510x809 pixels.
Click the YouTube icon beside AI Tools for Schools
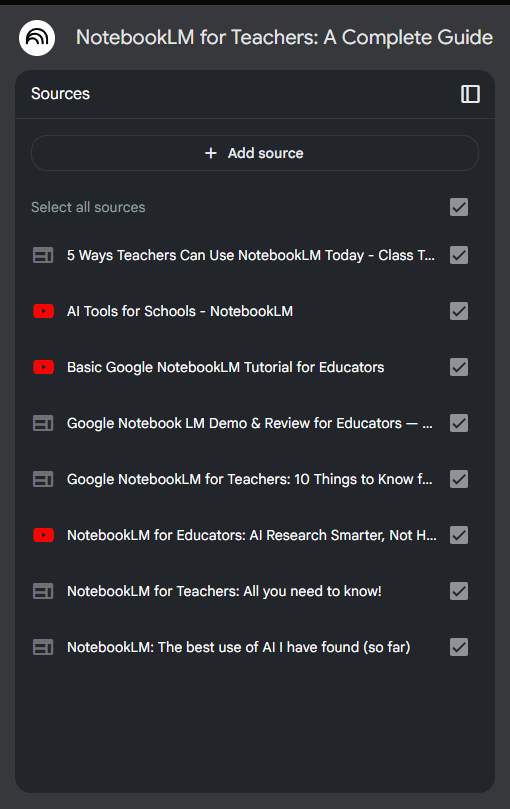click(x=43, y=311)
